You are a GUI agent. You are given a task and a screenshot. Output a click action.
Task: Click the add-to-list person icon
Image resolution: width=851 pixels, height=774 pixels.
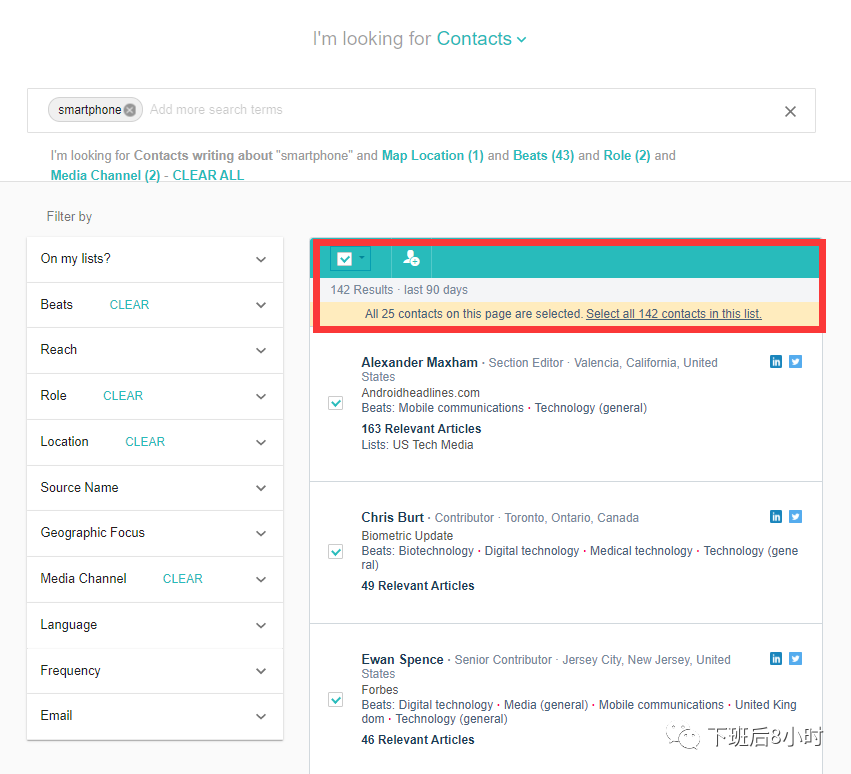411,258
